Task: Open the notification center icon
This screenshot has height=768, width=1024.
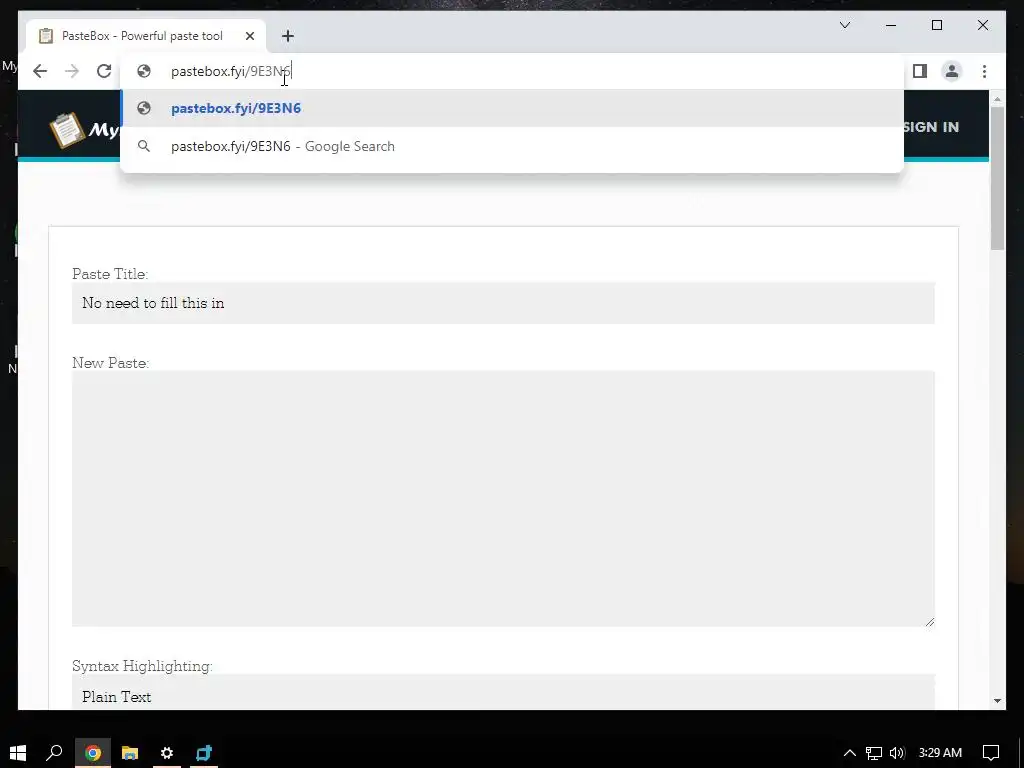Action: point(991,753)
